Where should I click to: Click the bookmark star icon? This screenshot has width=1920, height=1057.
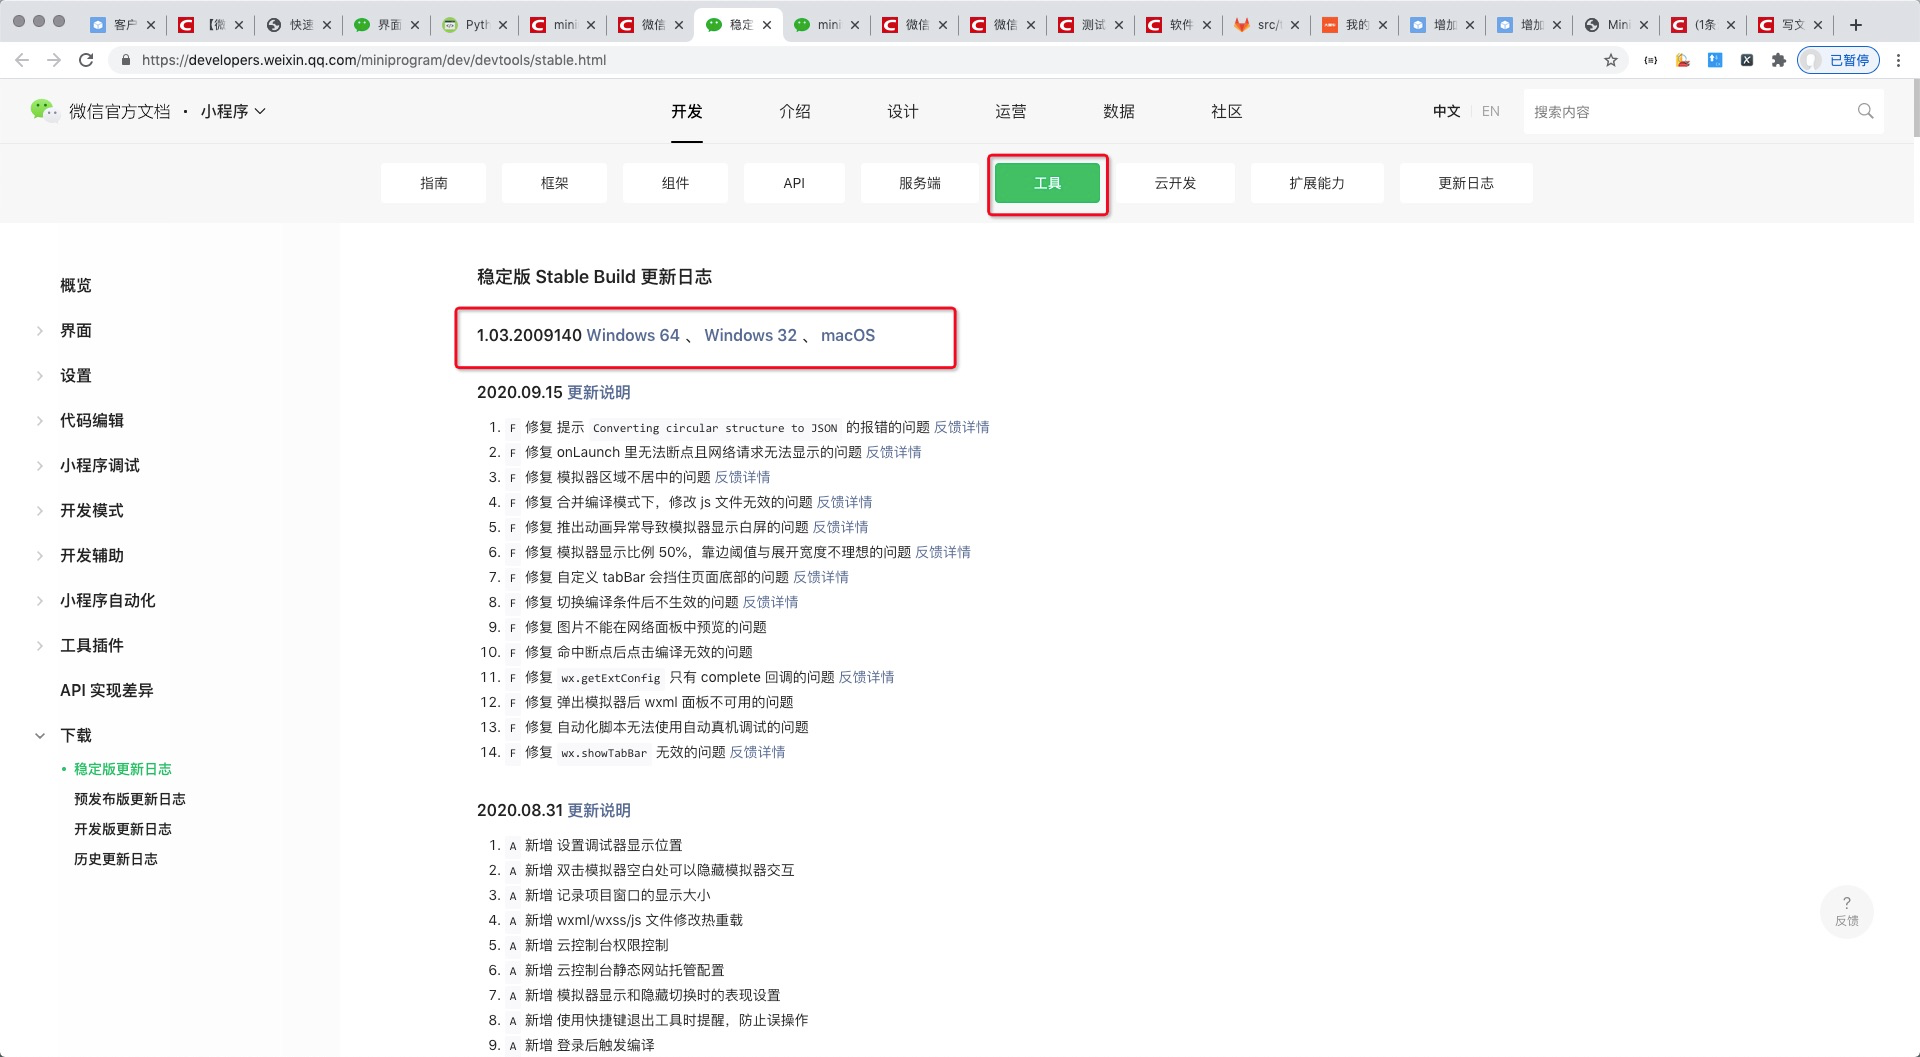click(1611, 60)
